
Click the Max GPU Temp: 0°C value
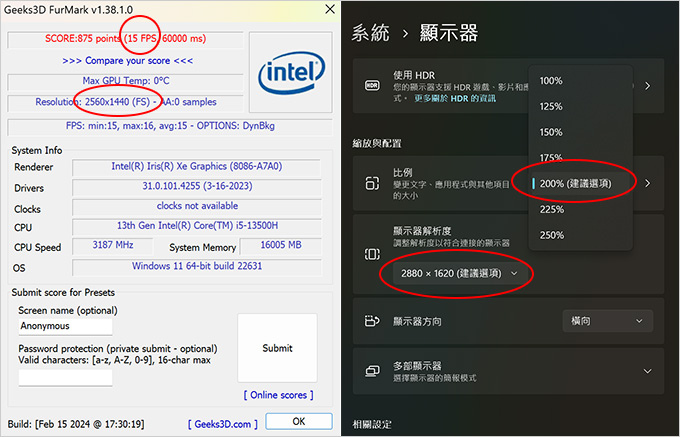126,81
